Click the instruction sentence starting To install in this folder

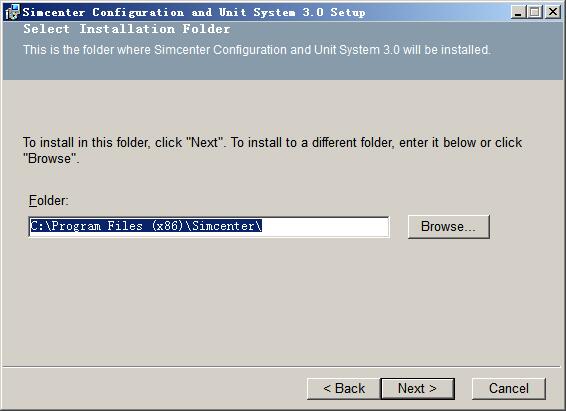point(273,150)
